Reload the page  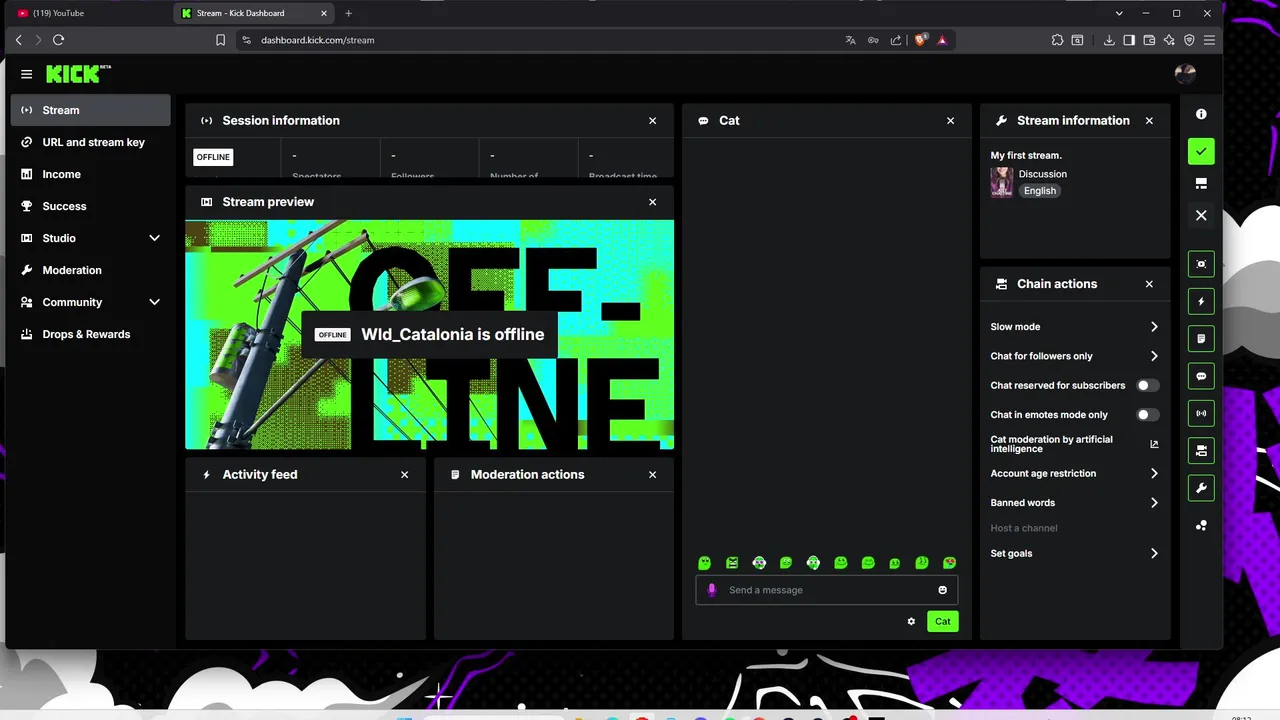click(x=58, y=40)
